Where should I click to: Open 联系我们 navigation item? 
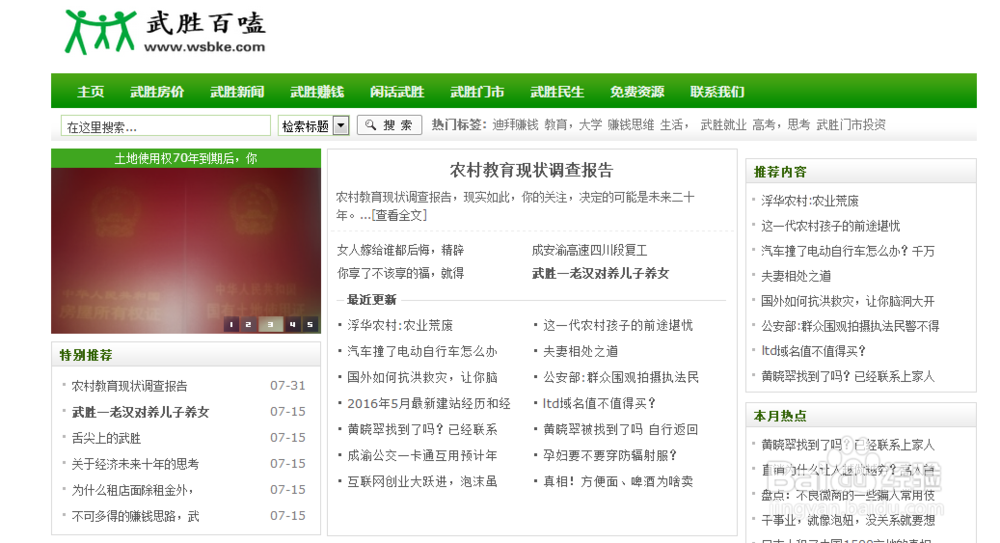coord(717,92)
